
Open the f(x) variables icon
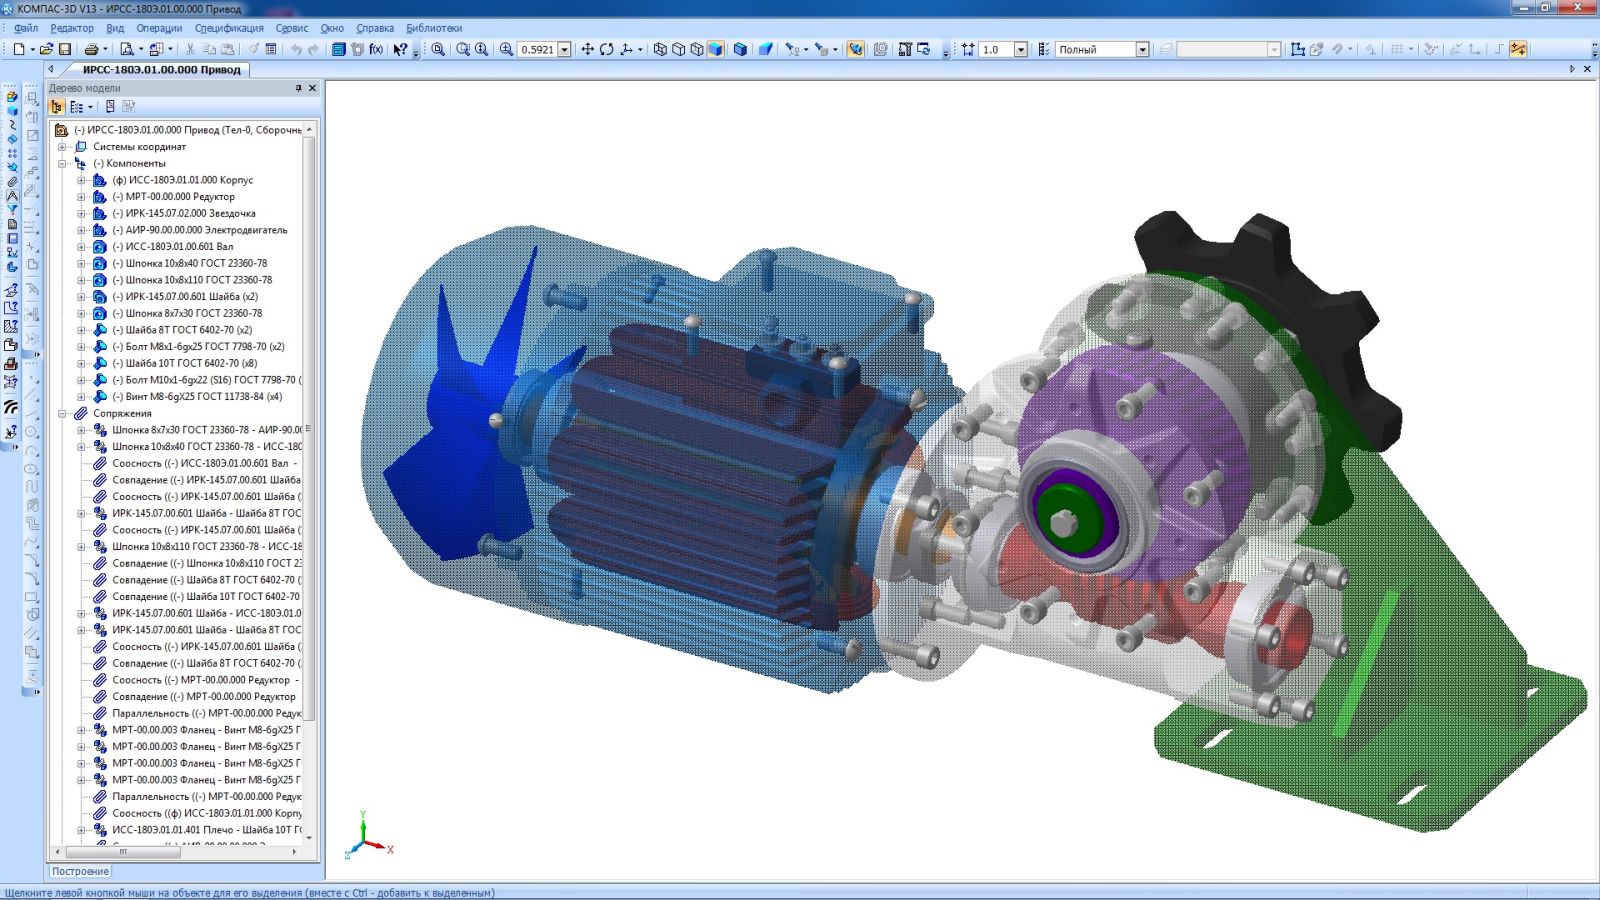pyautogui.click(x=376, y=49)
